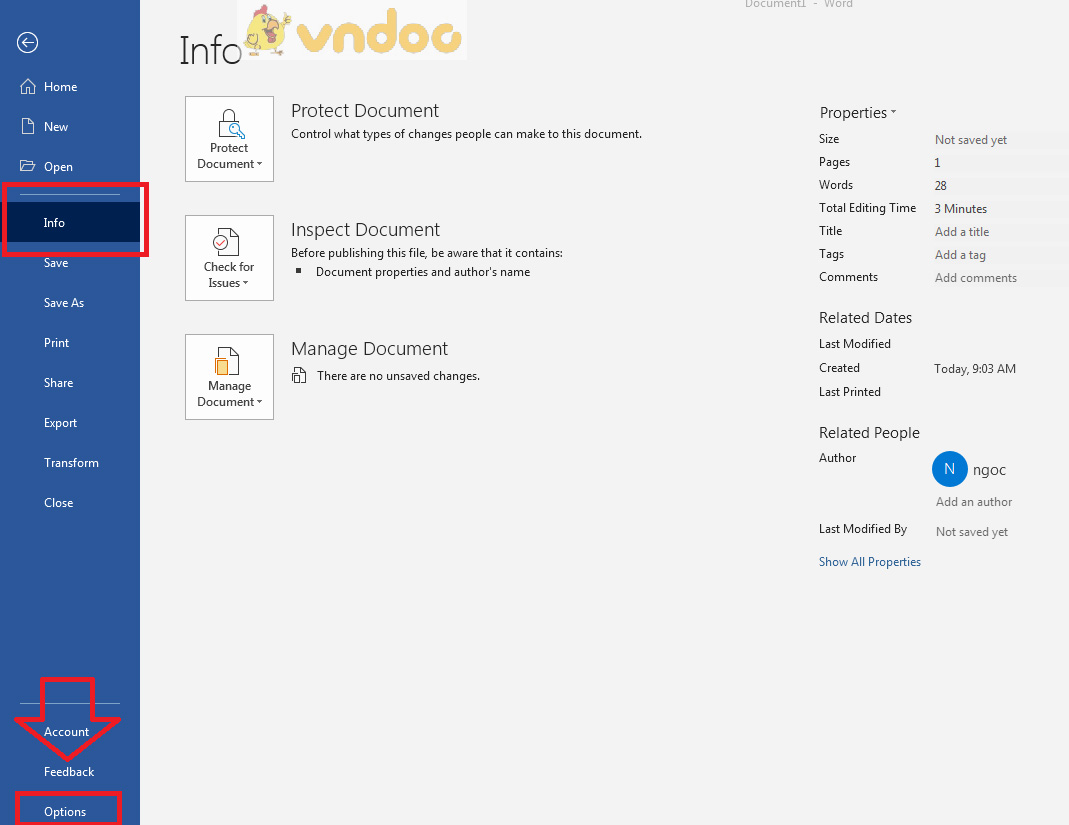Click the New blank page icon
Viewport: 1069px width, 825px height.
pyautogui.click(x=28, y=127)
